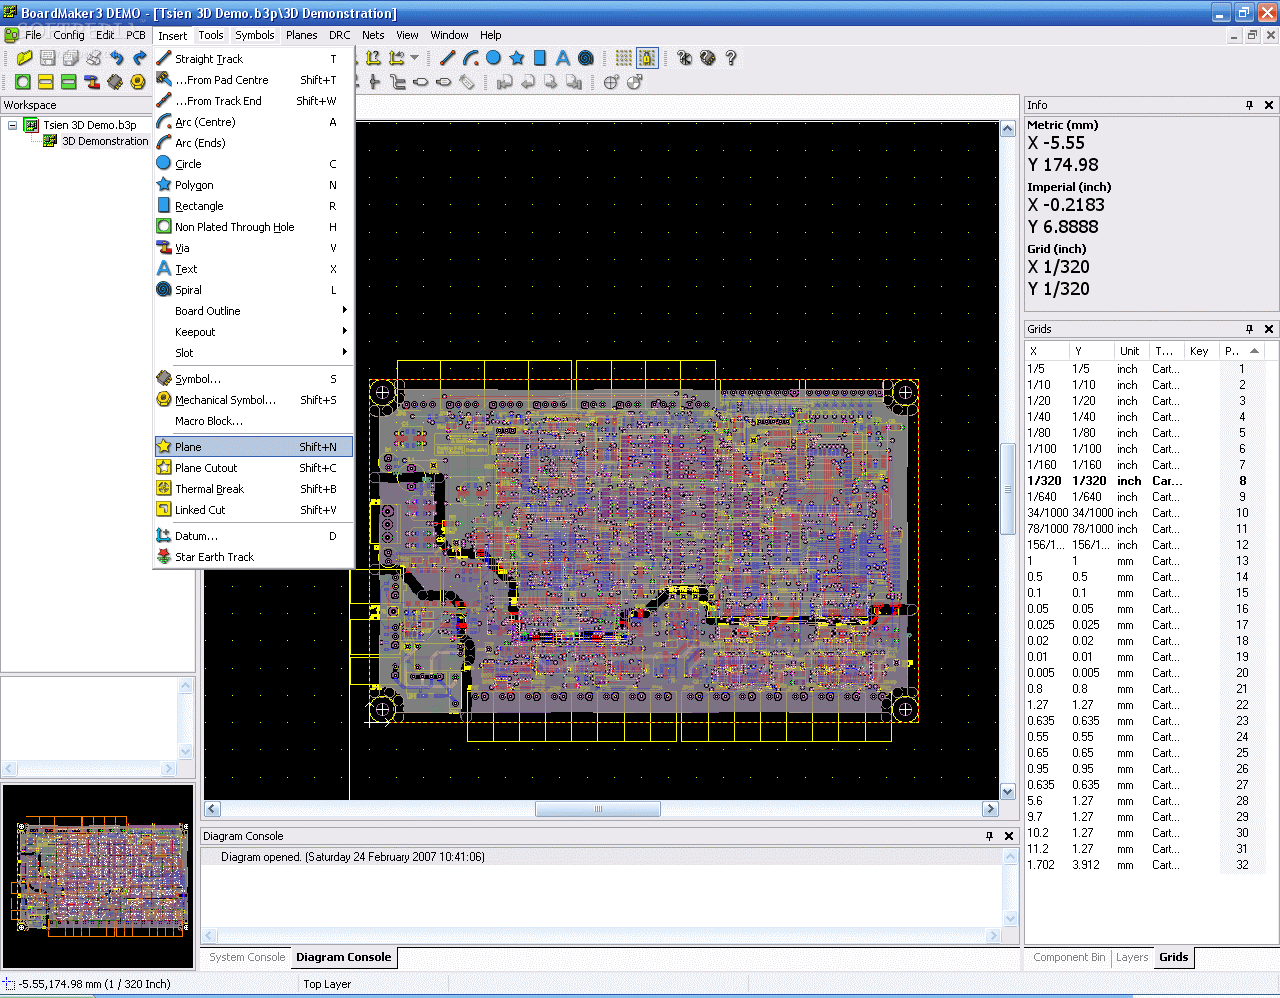
Task: Toggle pin on the Diagram Console panel
Action: tap(989, 836)
